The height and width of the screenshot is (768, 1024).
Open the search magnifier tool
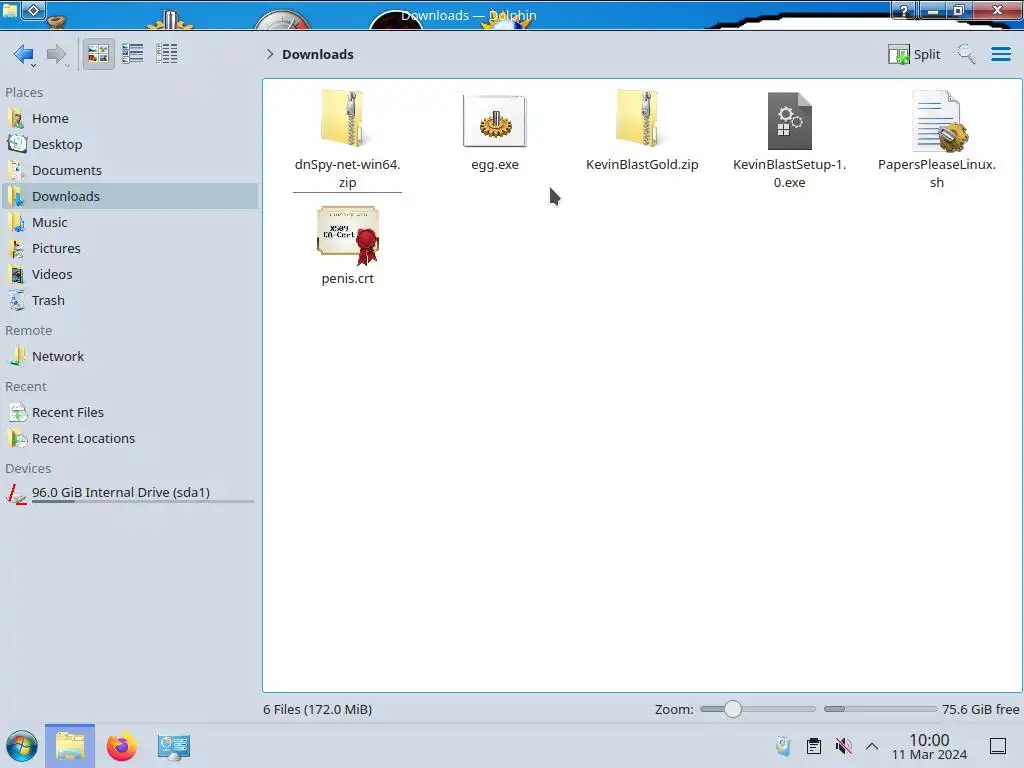(967, 54)
